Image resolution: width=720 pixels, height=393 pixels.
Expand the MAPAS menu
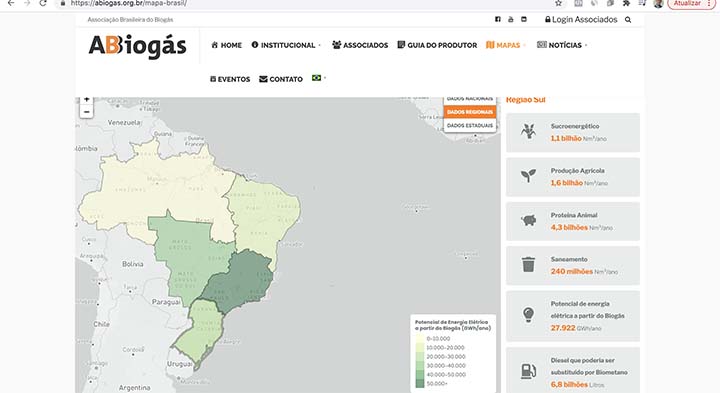tap(506, 45)
